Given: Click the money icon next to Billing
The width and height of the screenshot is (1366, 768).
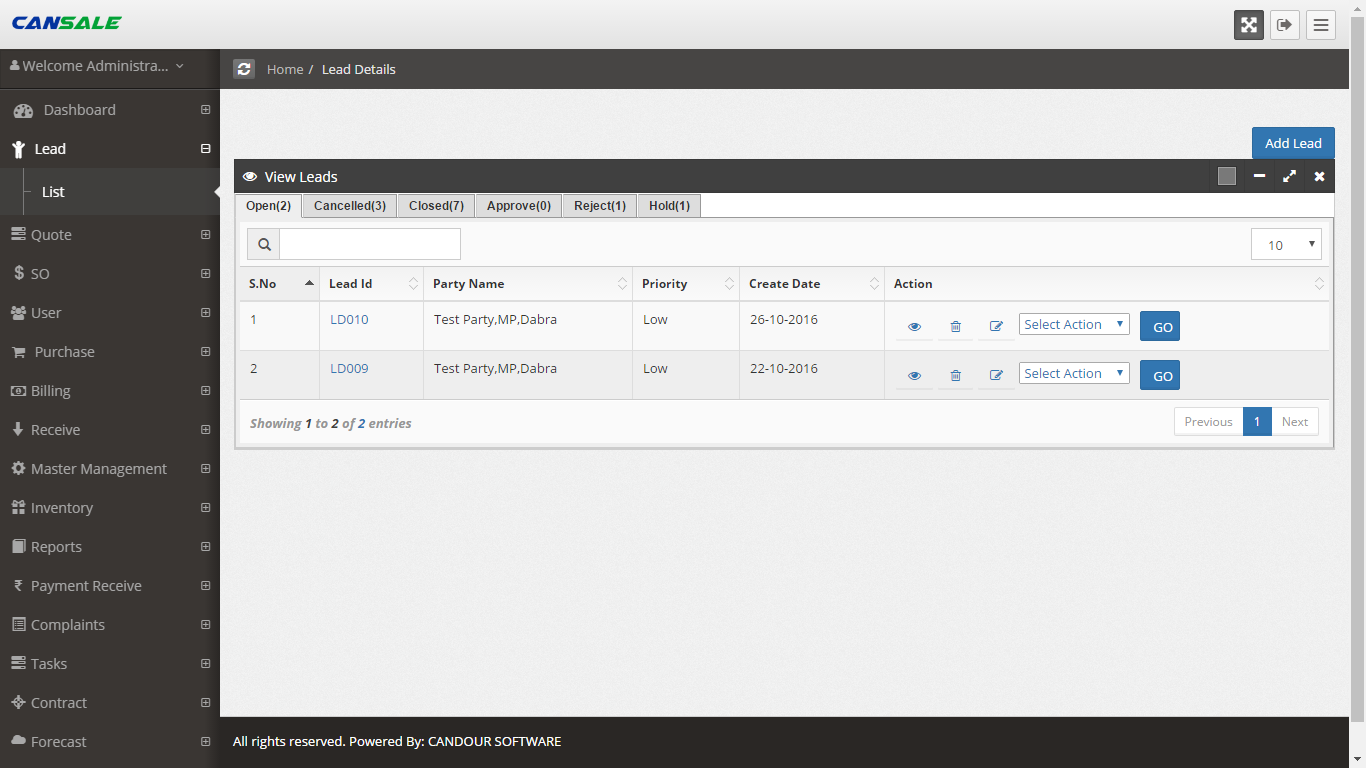Looking at the screenshot, I should tap(18, 391).
